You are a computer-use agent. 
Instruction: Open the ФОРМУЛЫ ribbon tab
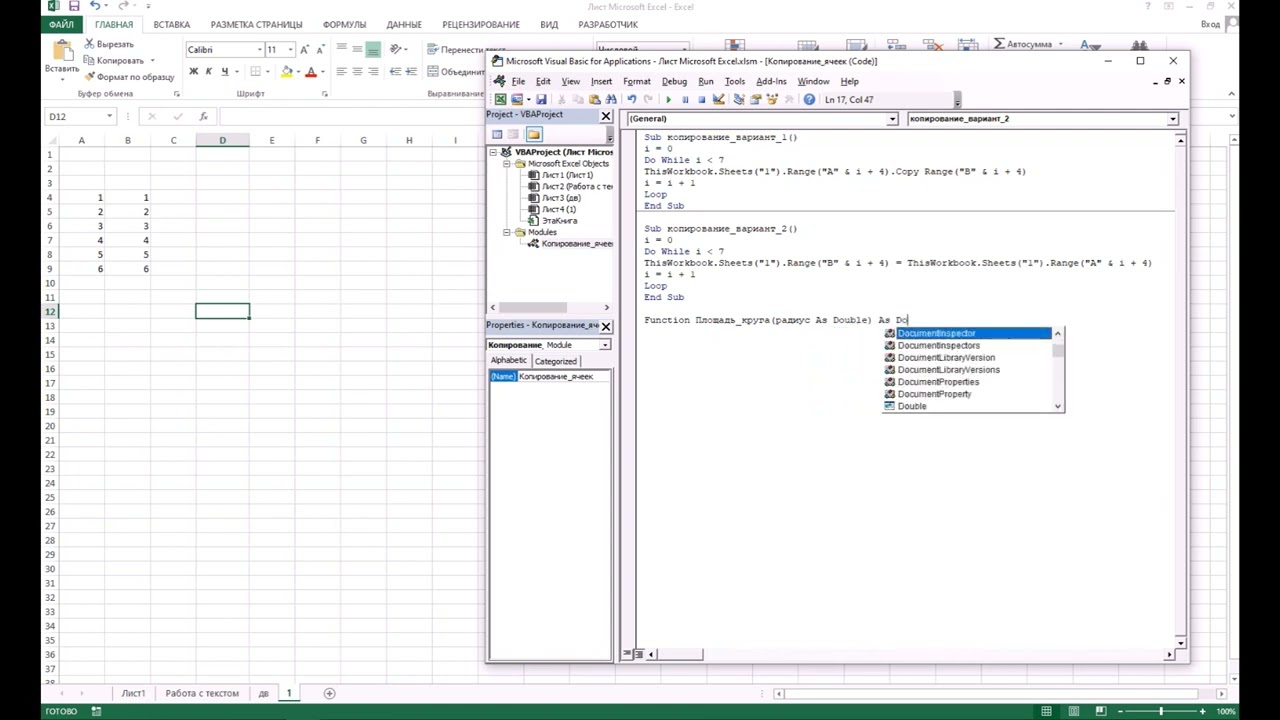(x=344, y=24)
